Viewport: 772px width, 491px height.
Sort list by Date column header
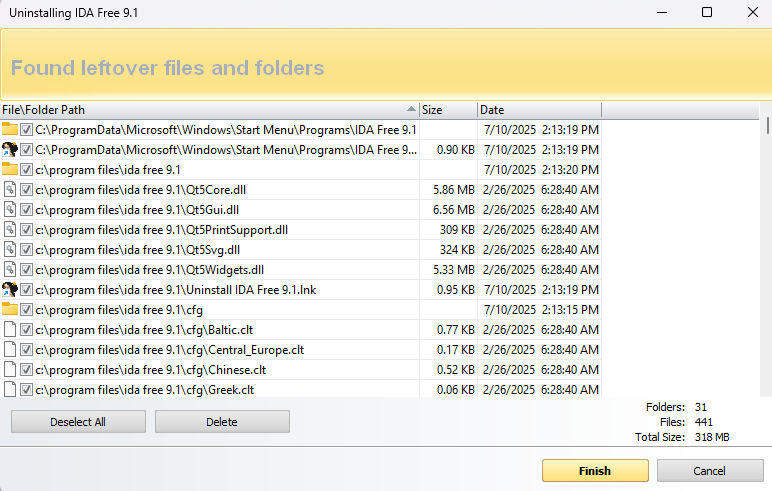538,109
